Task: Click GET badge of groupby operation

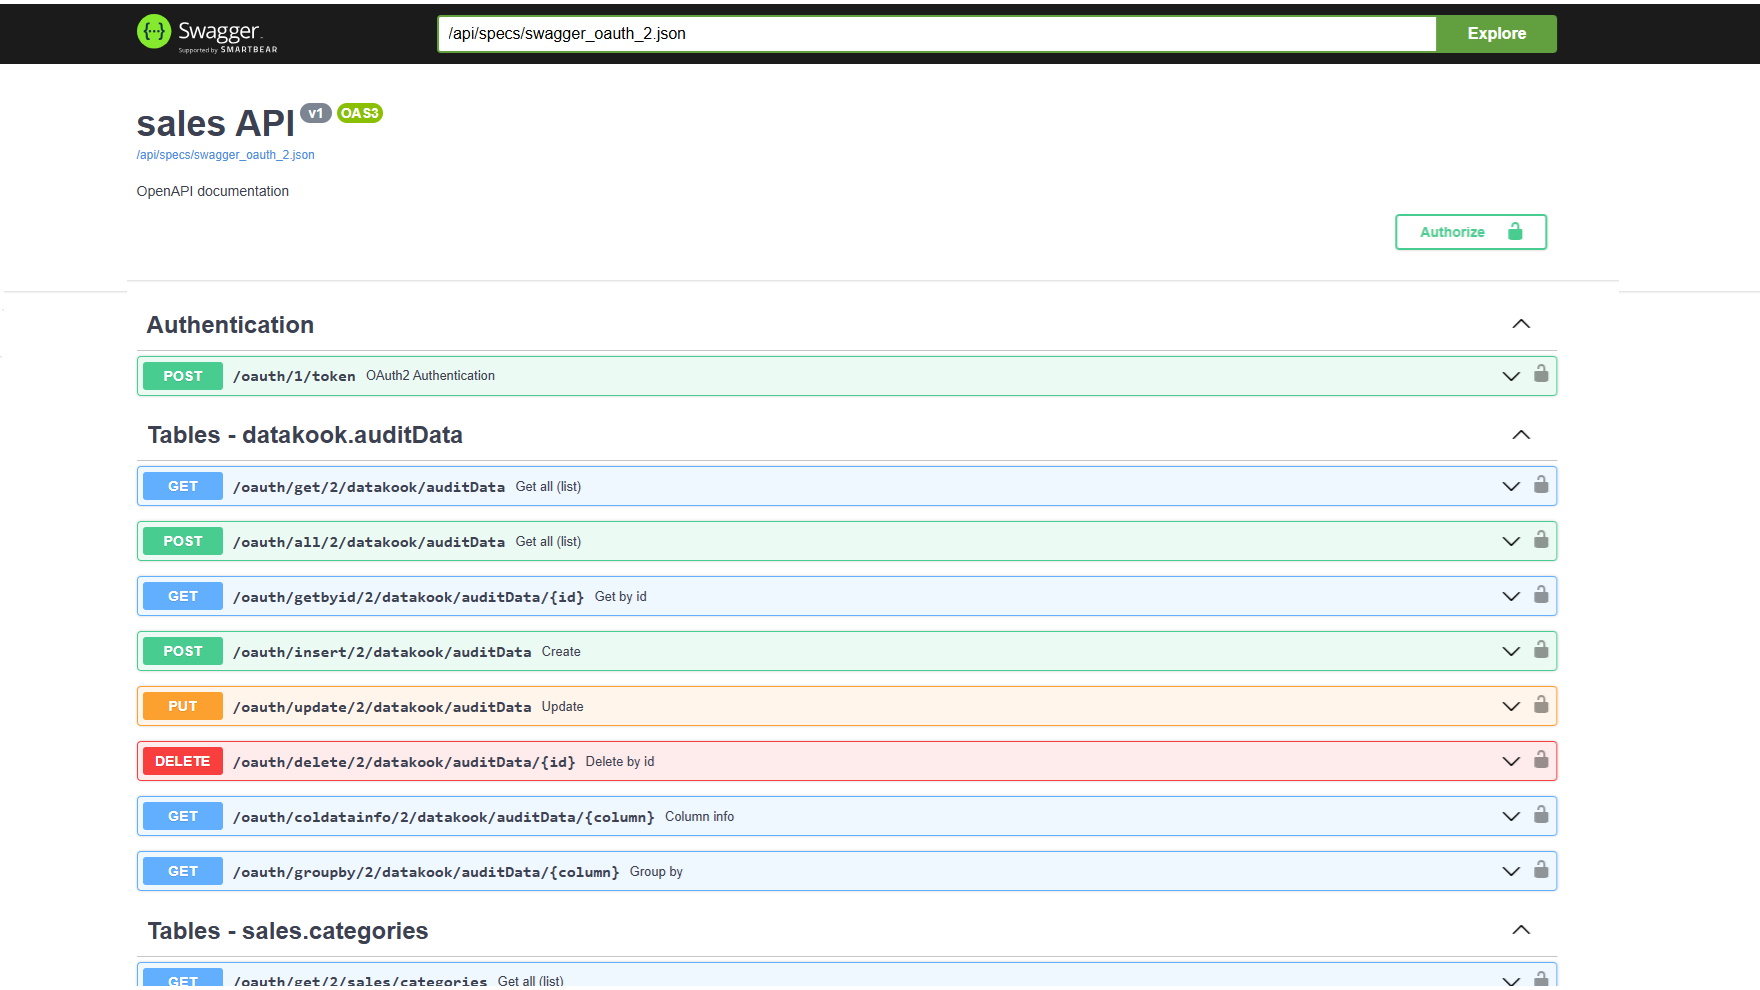Action: click(183, 871)
